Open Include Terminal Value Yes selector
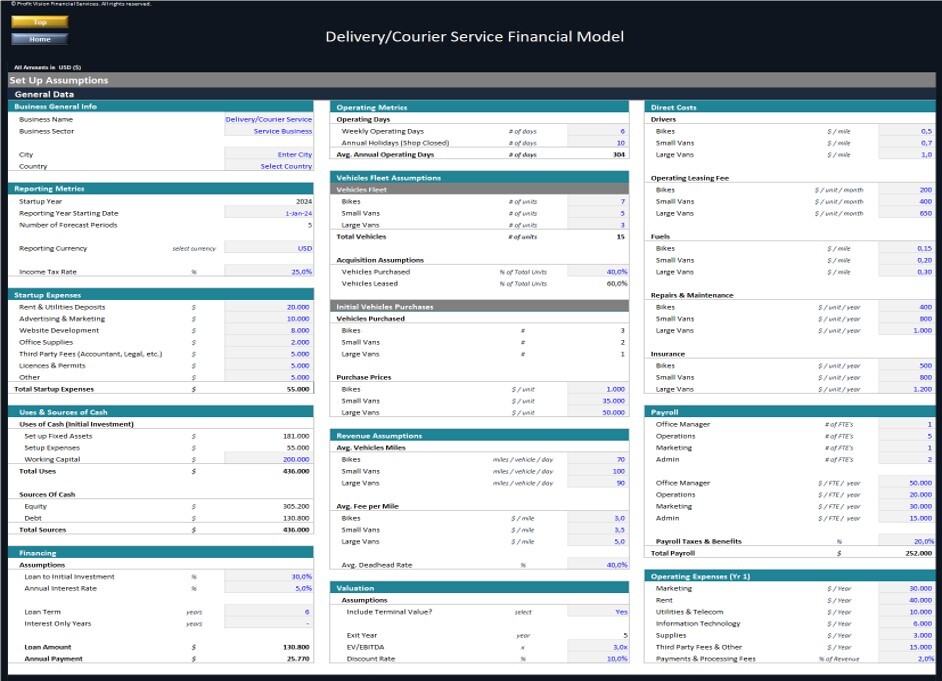 pyautogui.click(x=597, y=612)
